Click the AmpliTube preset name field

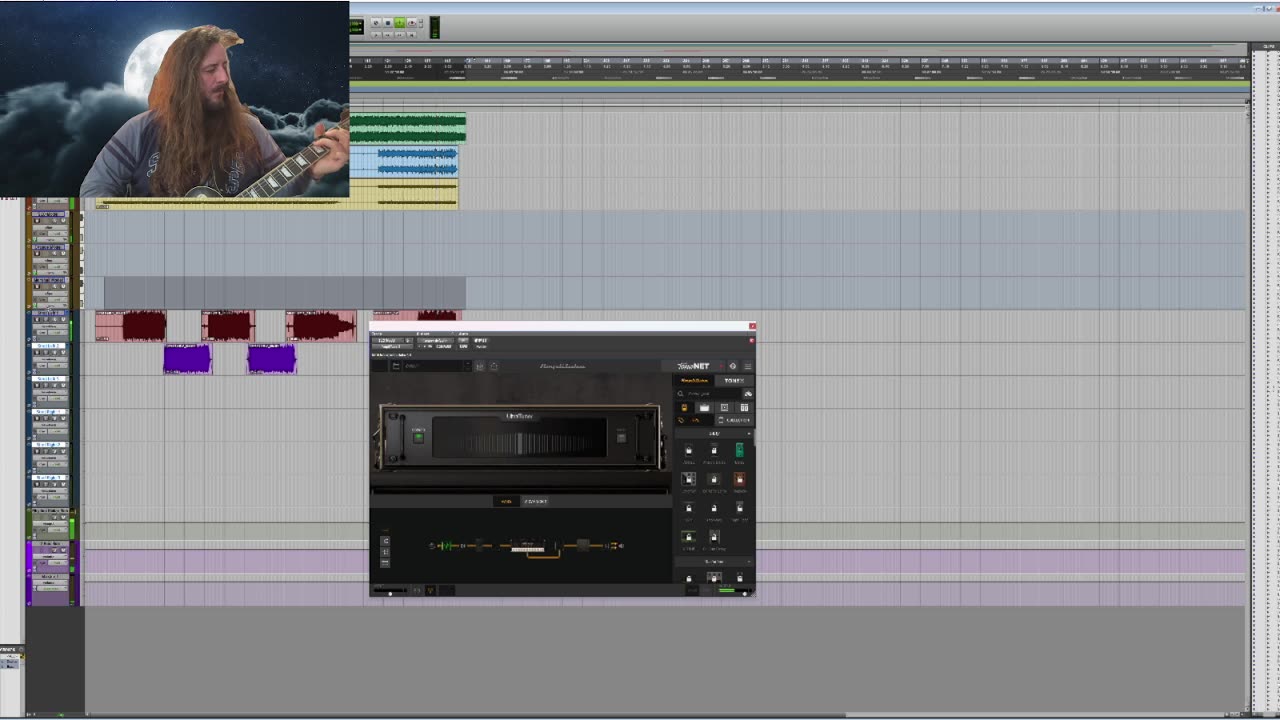[x=432, y=366]
